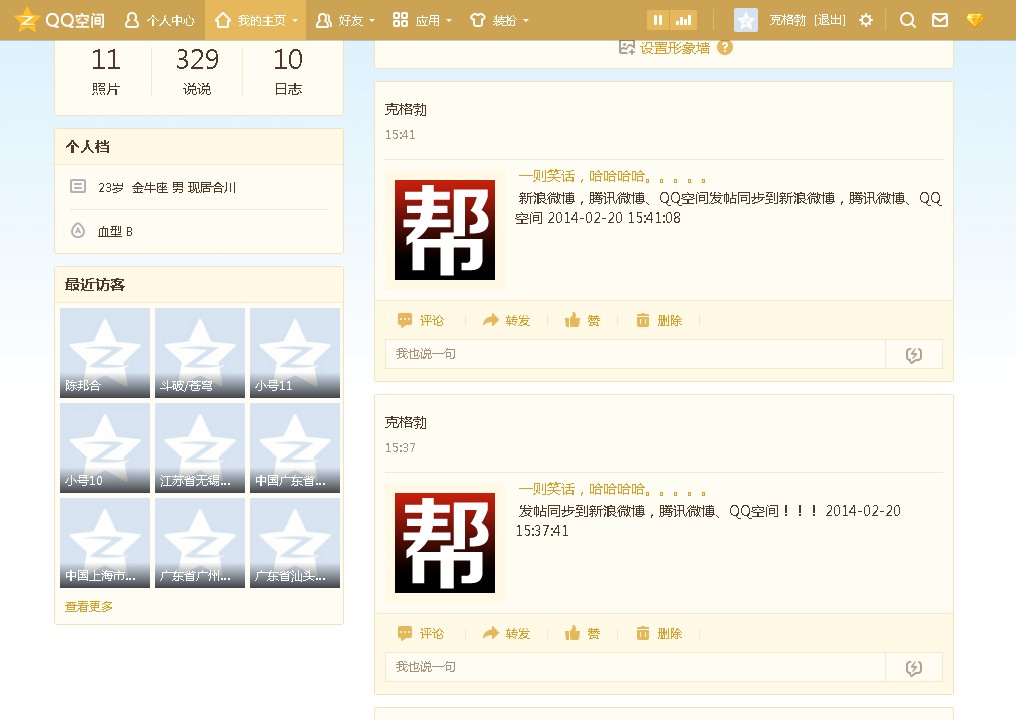1016x720 pixels.
Task: Click the user avatar in top bar
Action: click(x=746, y=20)
